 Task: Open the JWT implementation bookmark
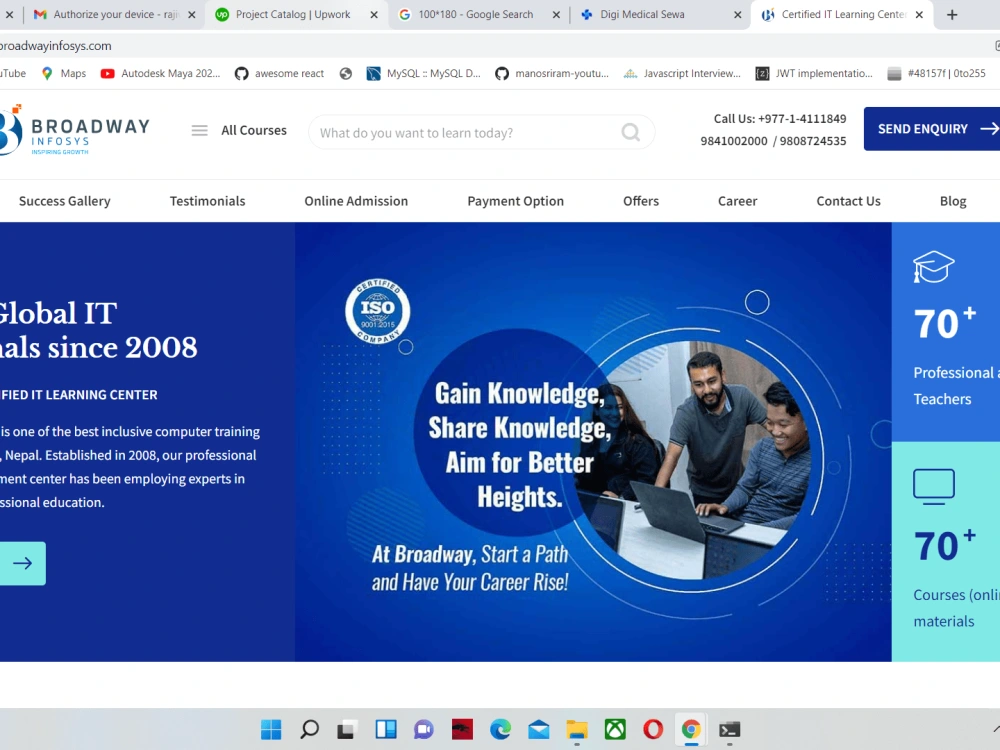coord(814,73)
